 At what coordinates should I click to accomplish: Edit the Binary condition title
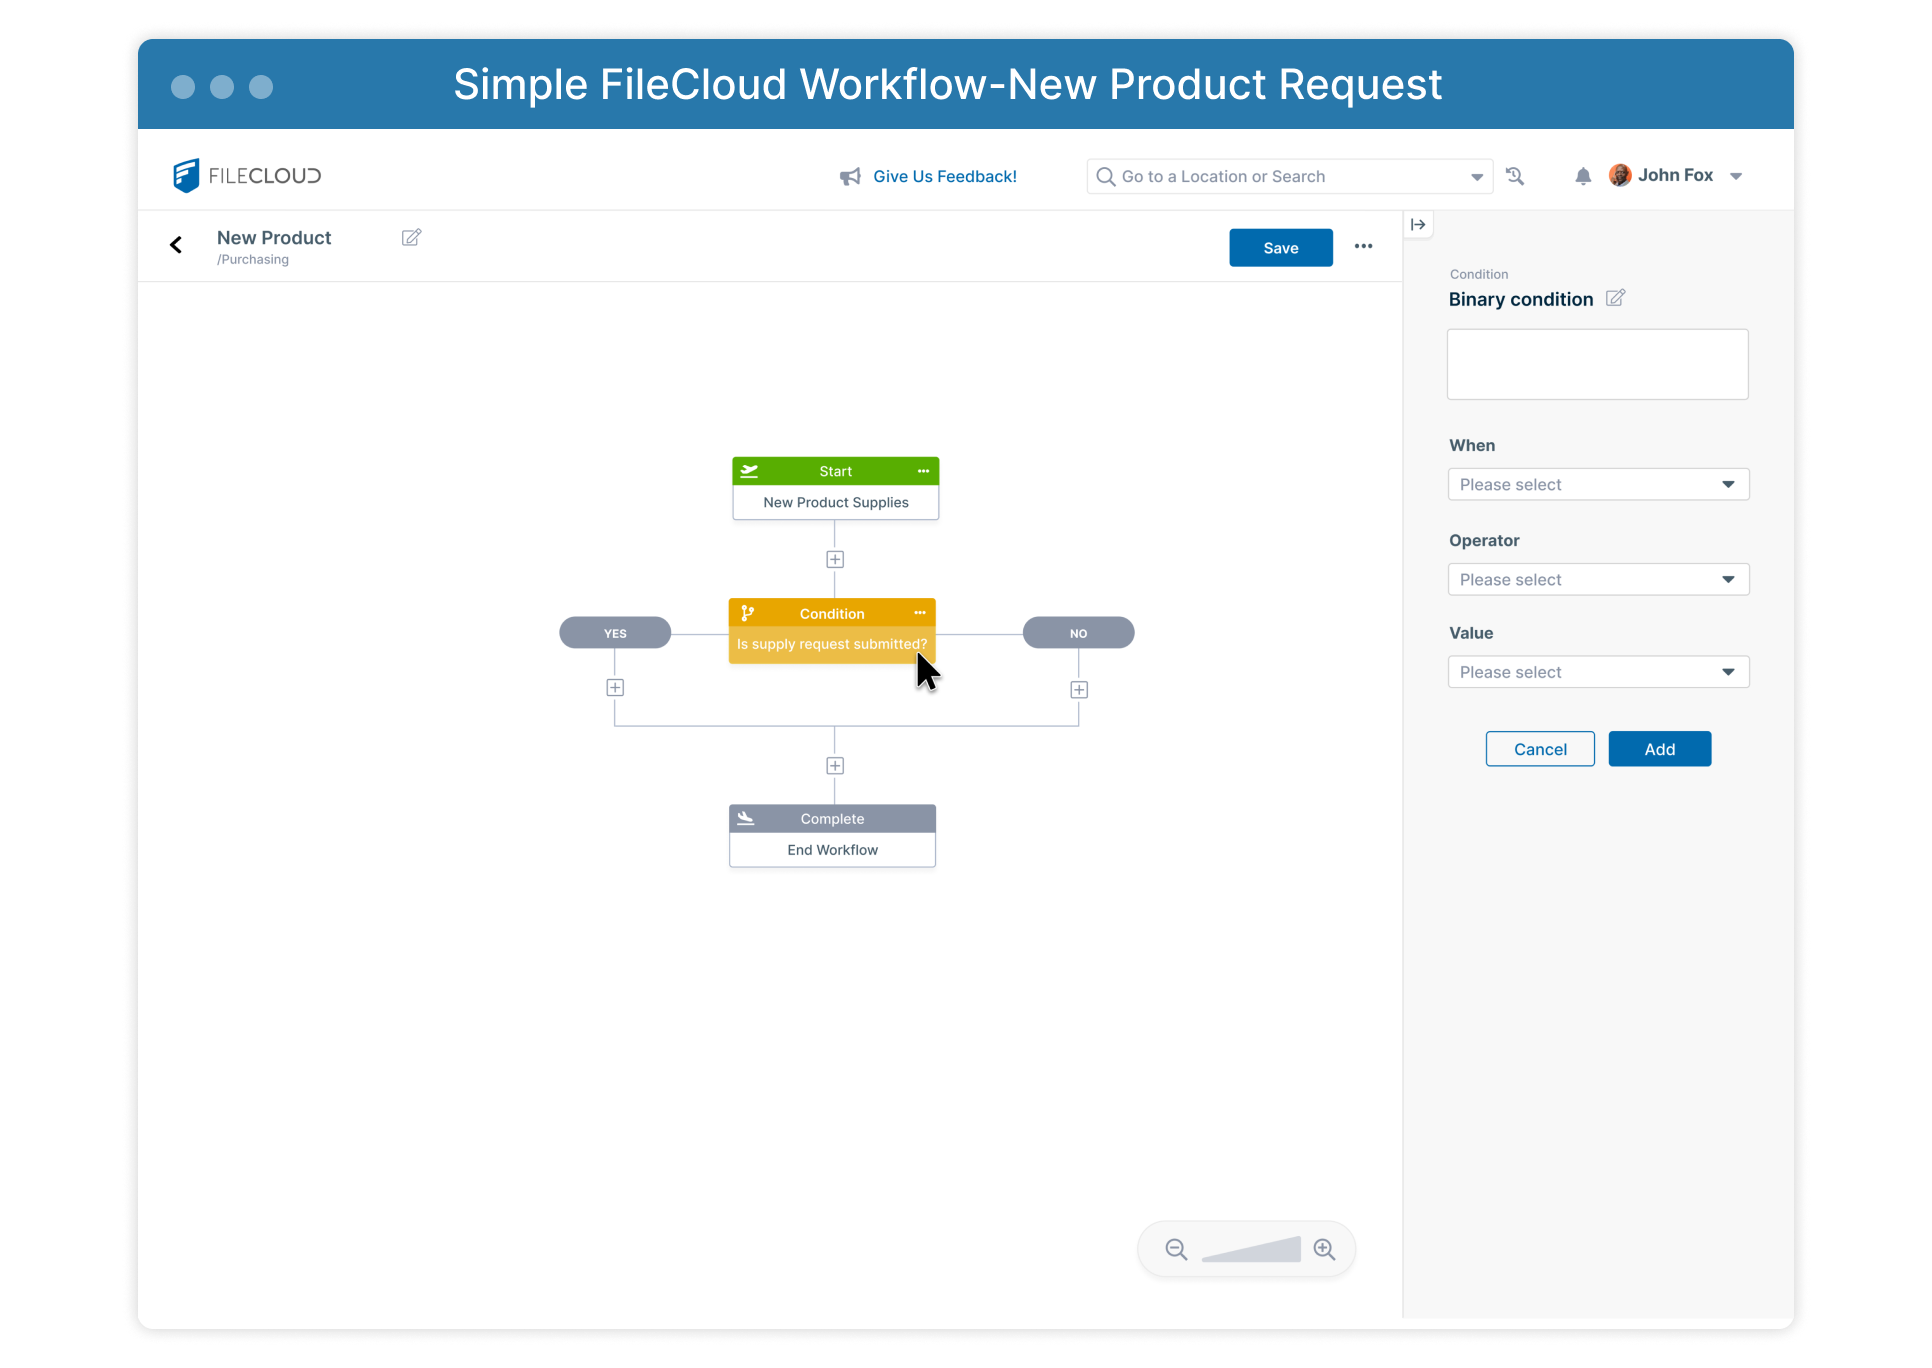[1615, 298]
